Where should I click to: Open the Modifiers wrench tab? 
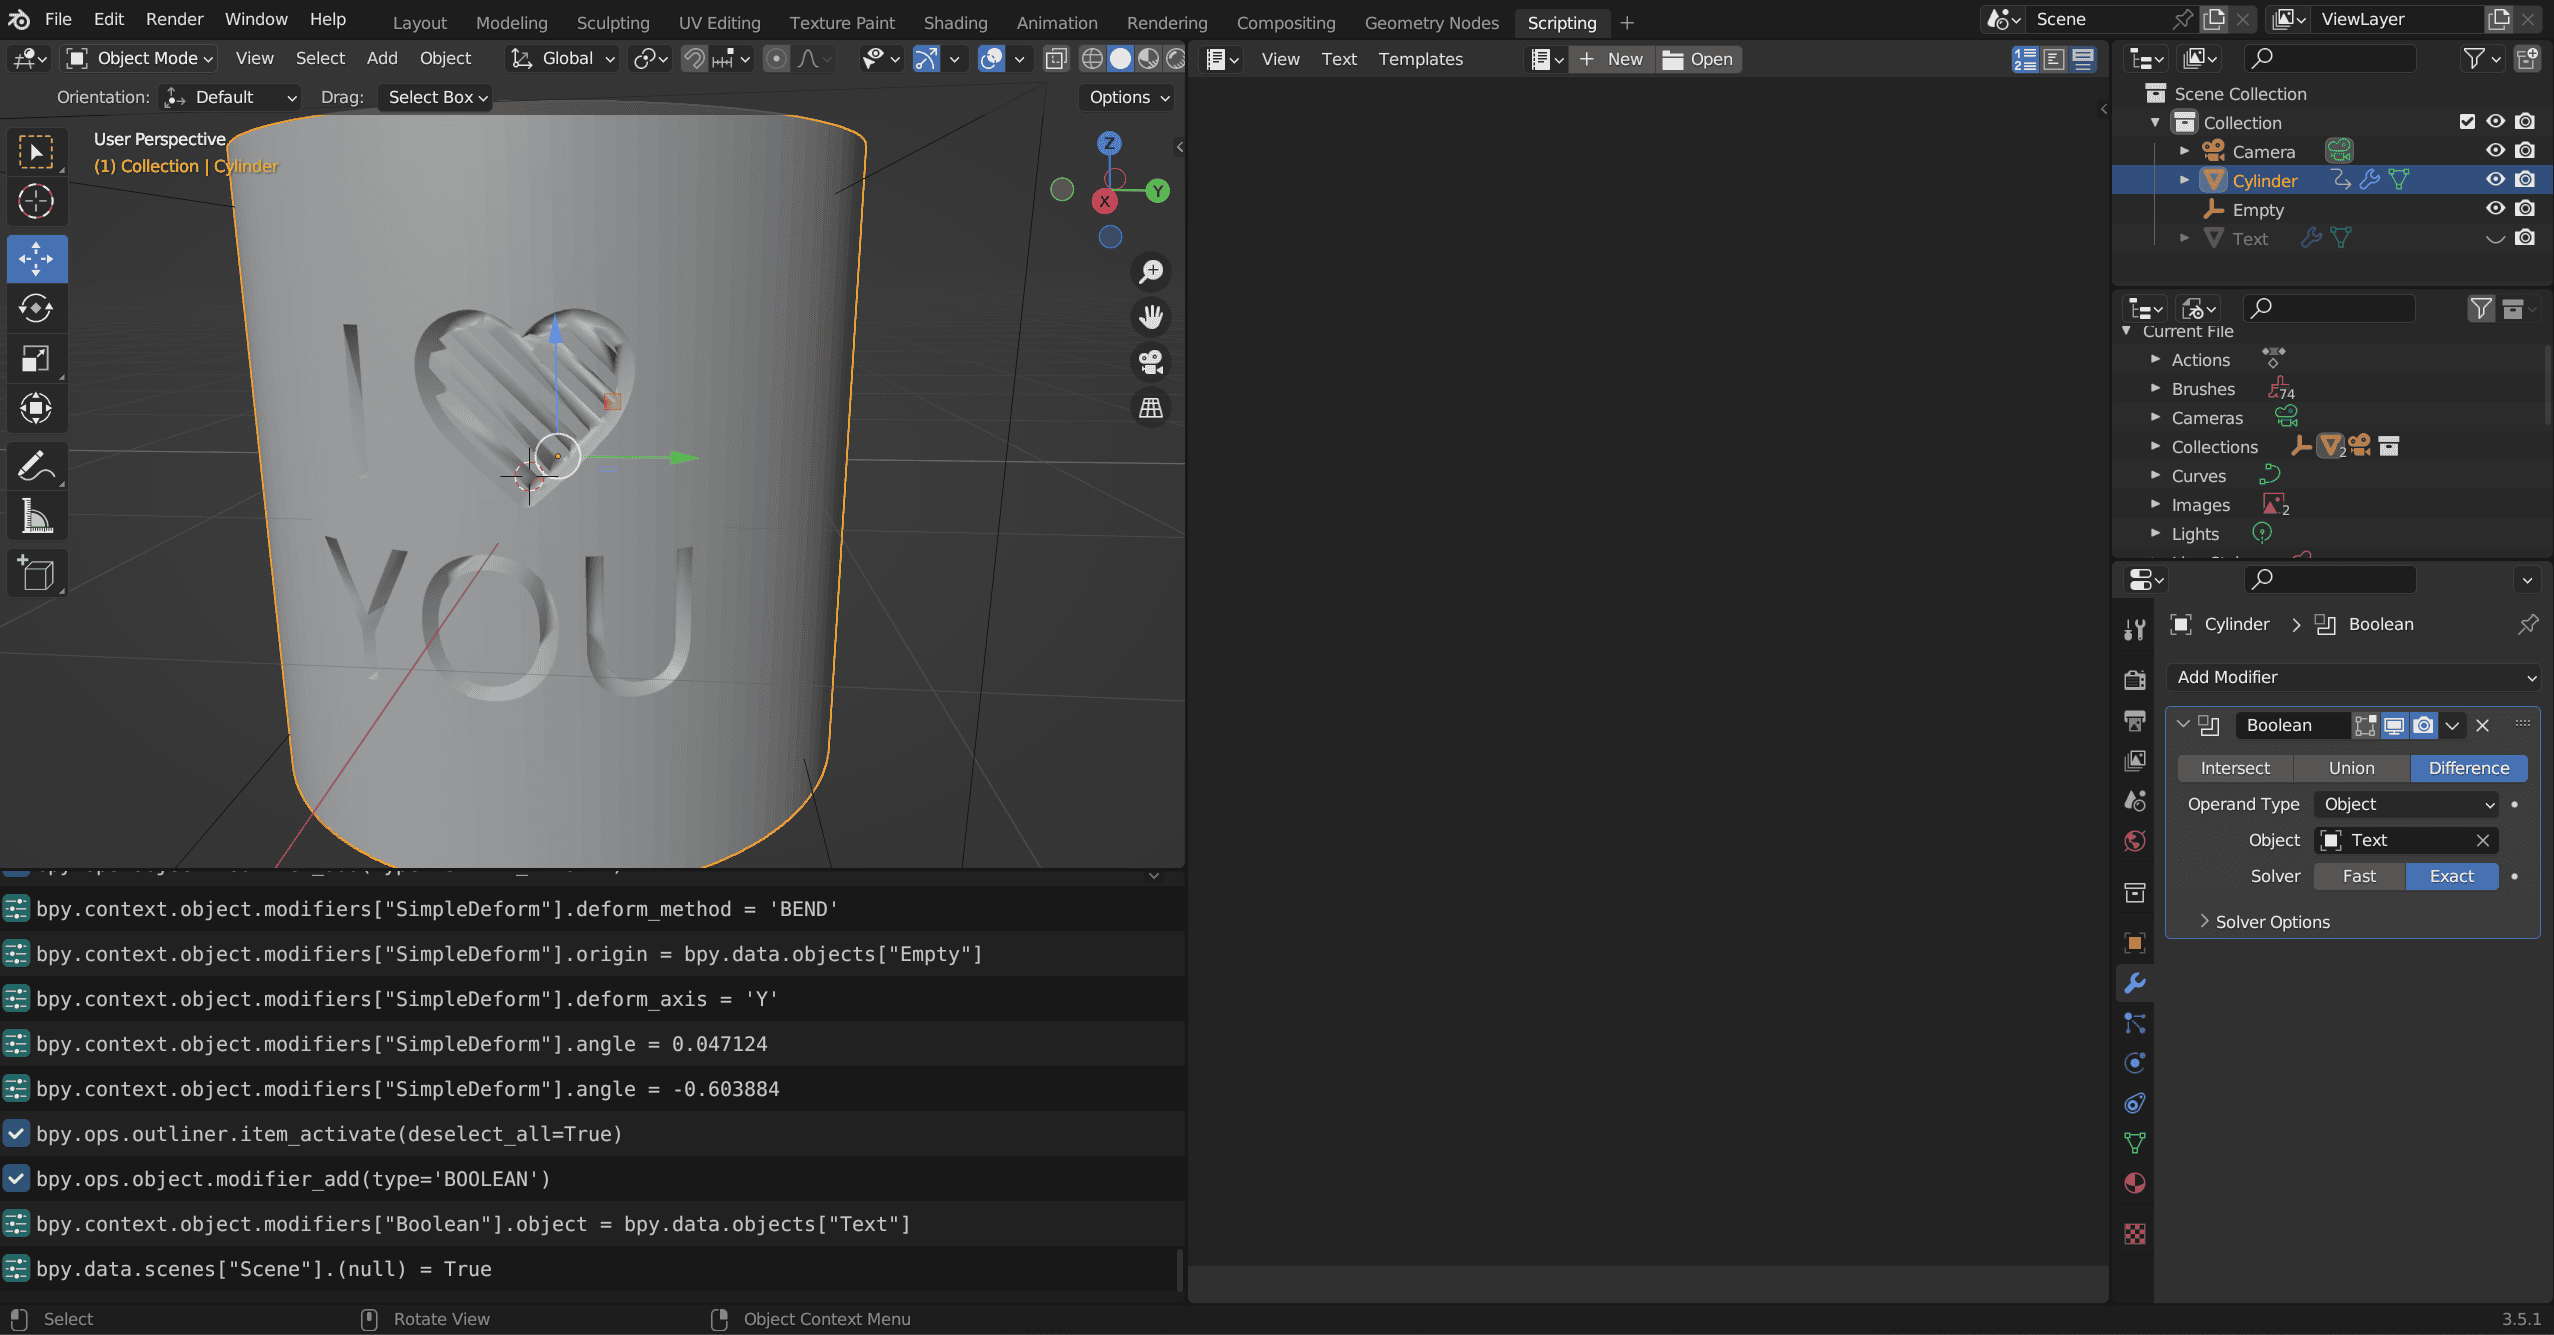pos(2135,983)
